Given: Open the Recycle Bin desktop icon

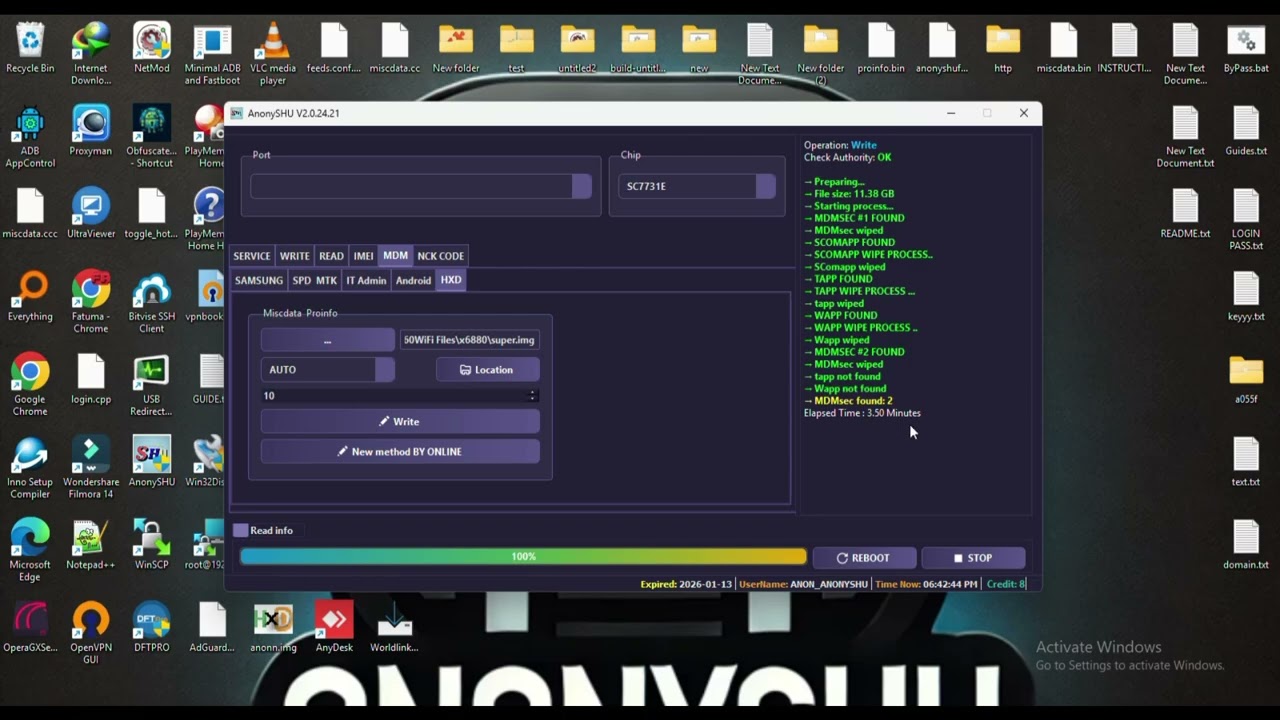Looking at the screenshot, I should click(30, 48).
